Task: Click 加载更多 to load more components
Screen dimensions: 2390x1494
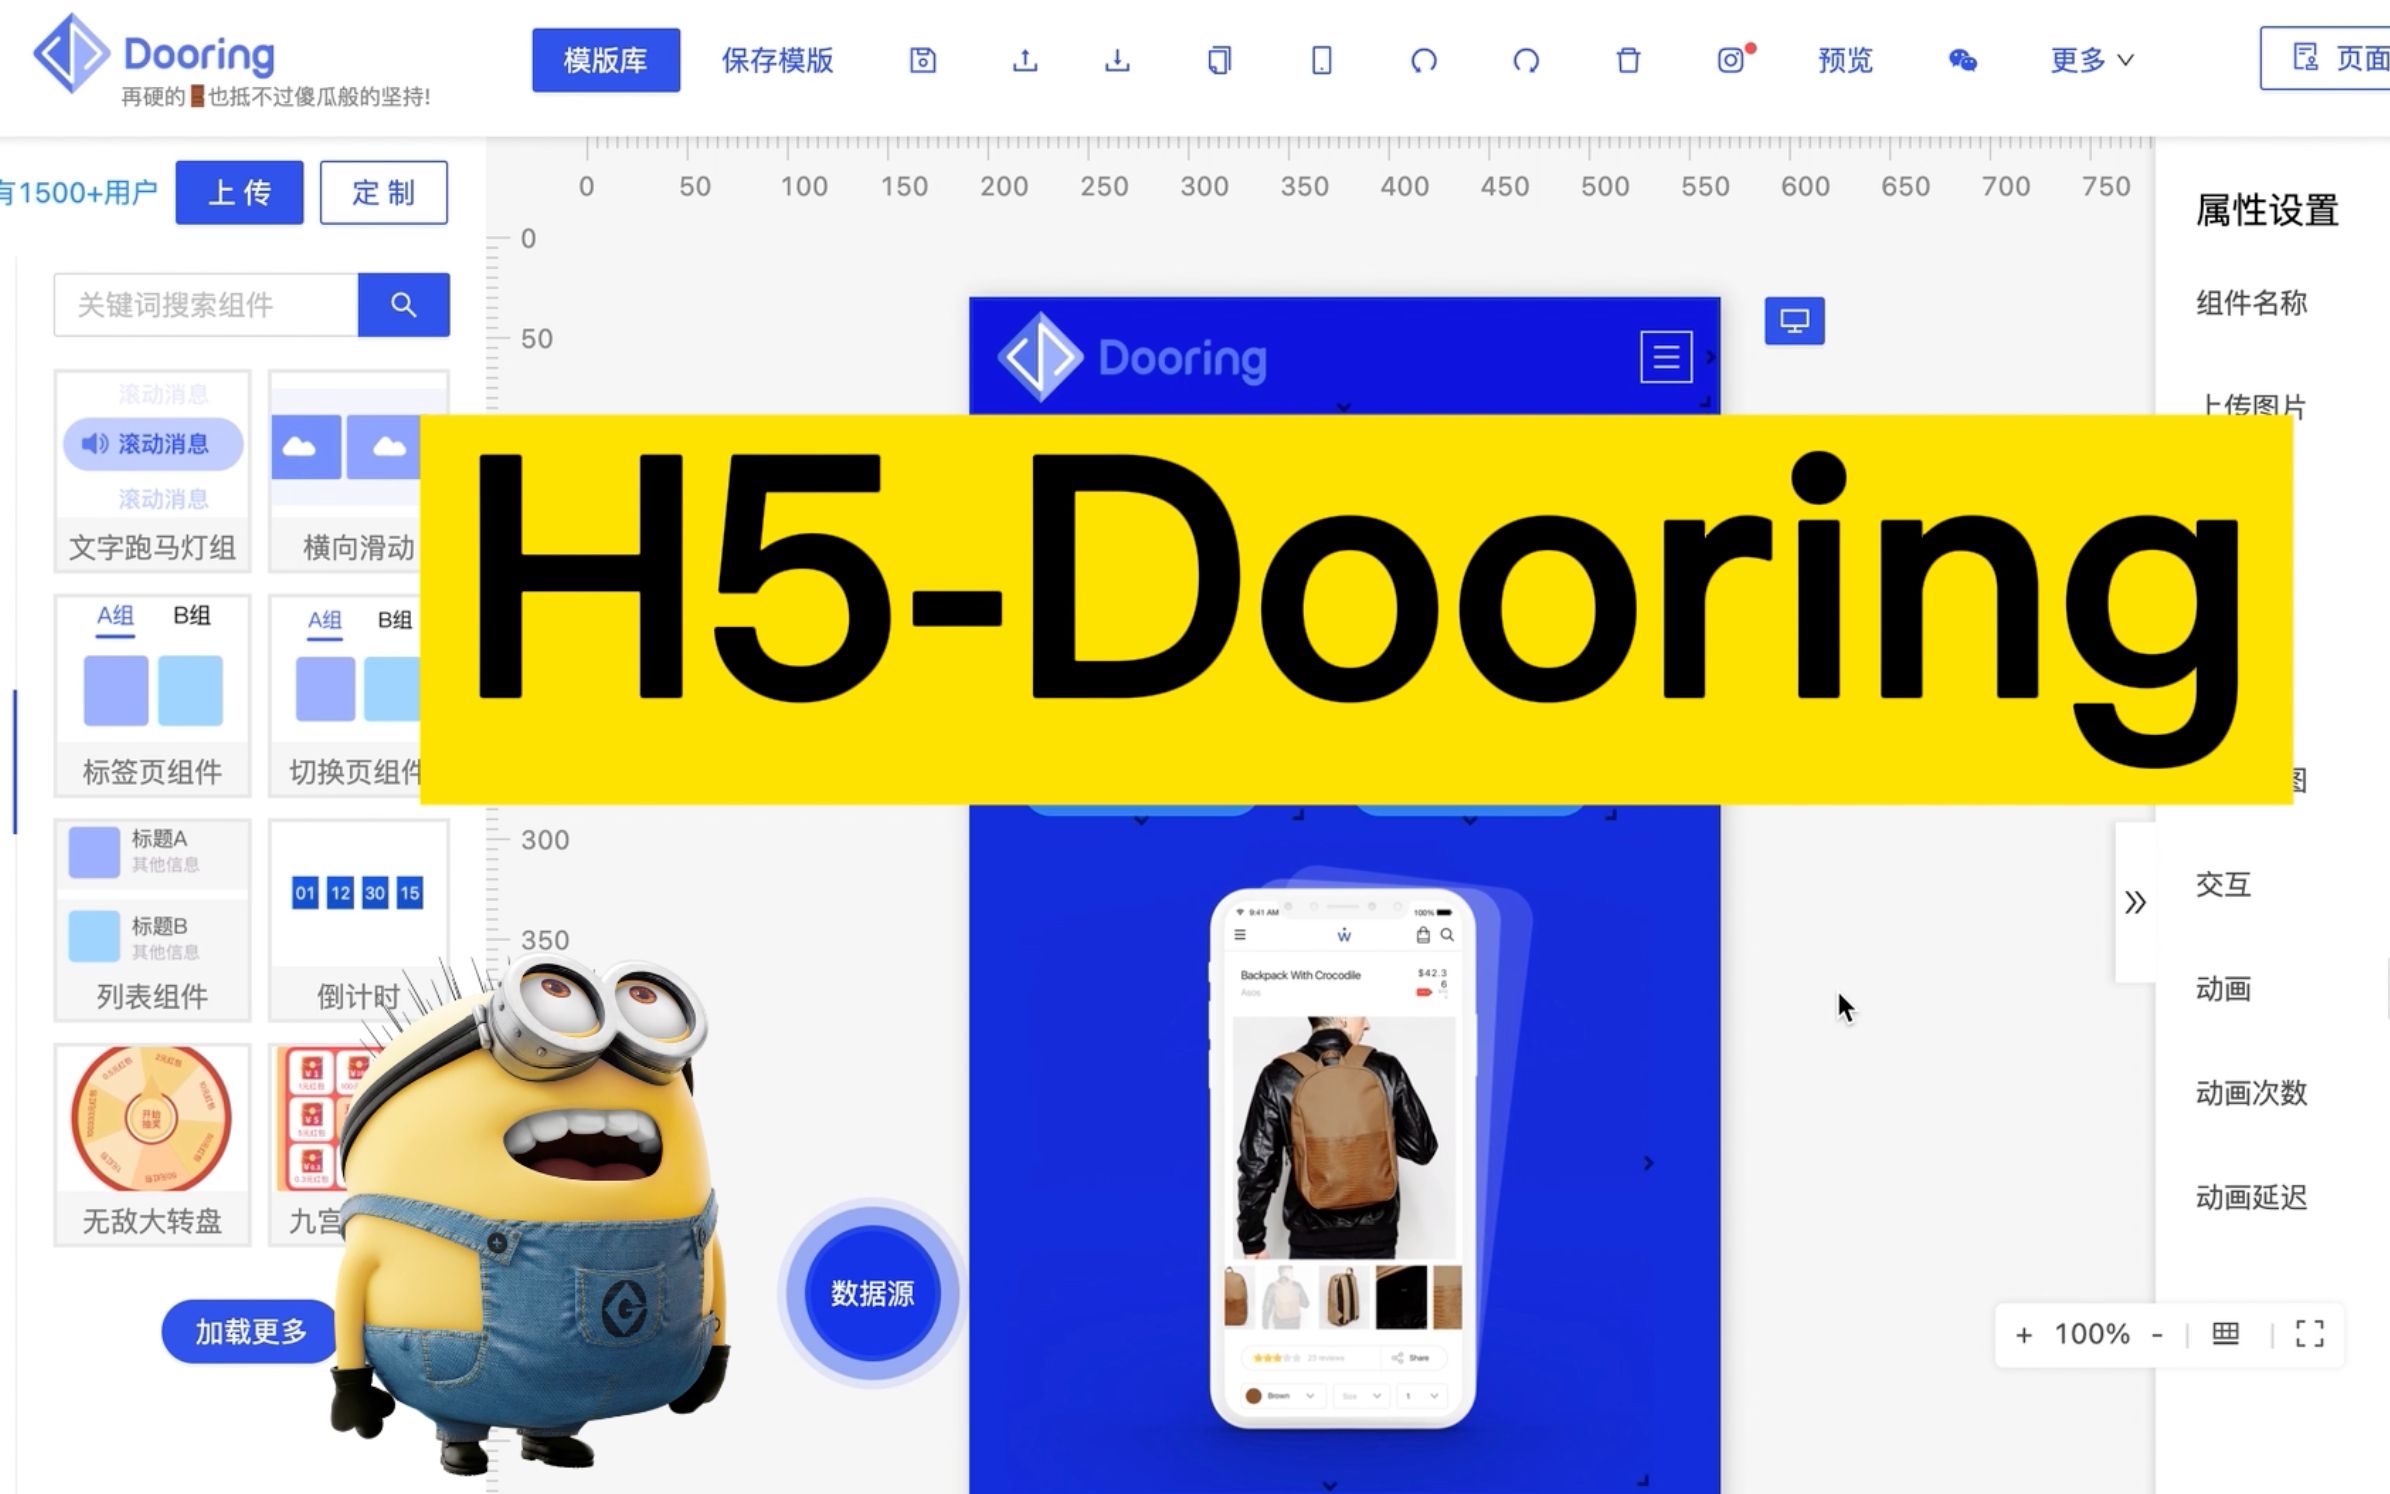Action: click(x=250, y=1331)
